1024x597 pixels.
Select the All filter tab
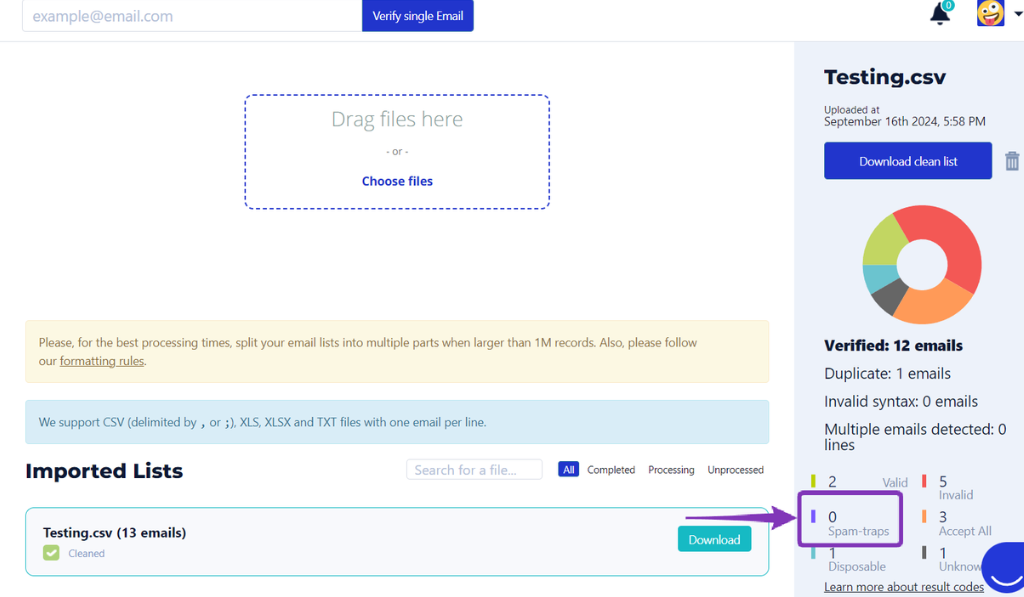click(x=568, y=470)
